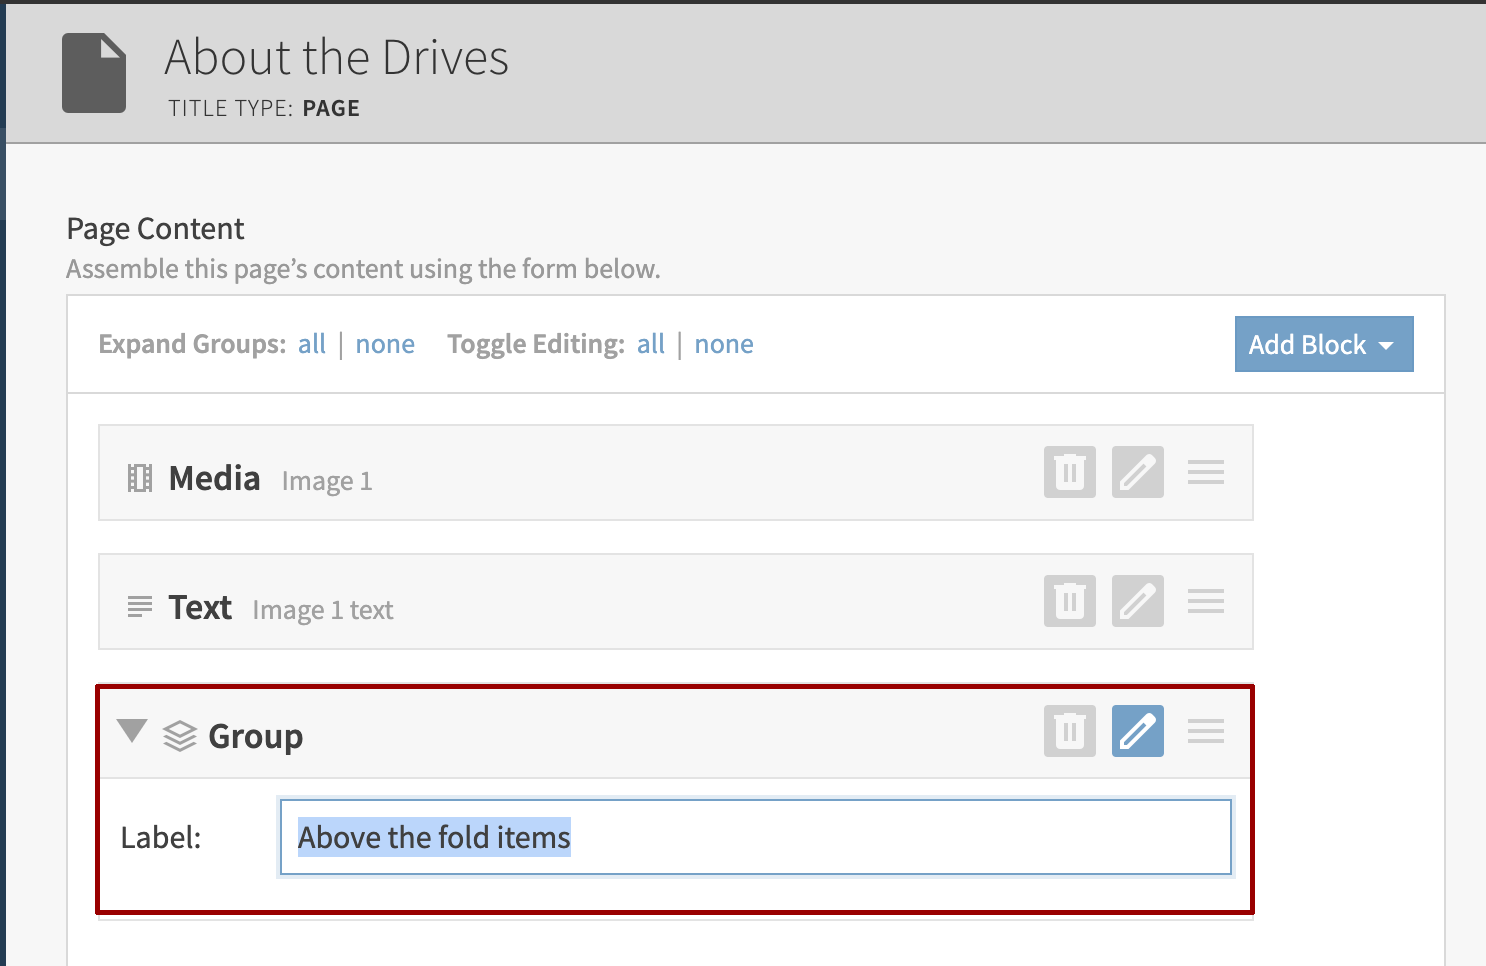Viewport: 1486px width, 966px height.
Task: Collapse the Group block with triangle arrow
Action: pyautogui.click(x=132, y=732)
